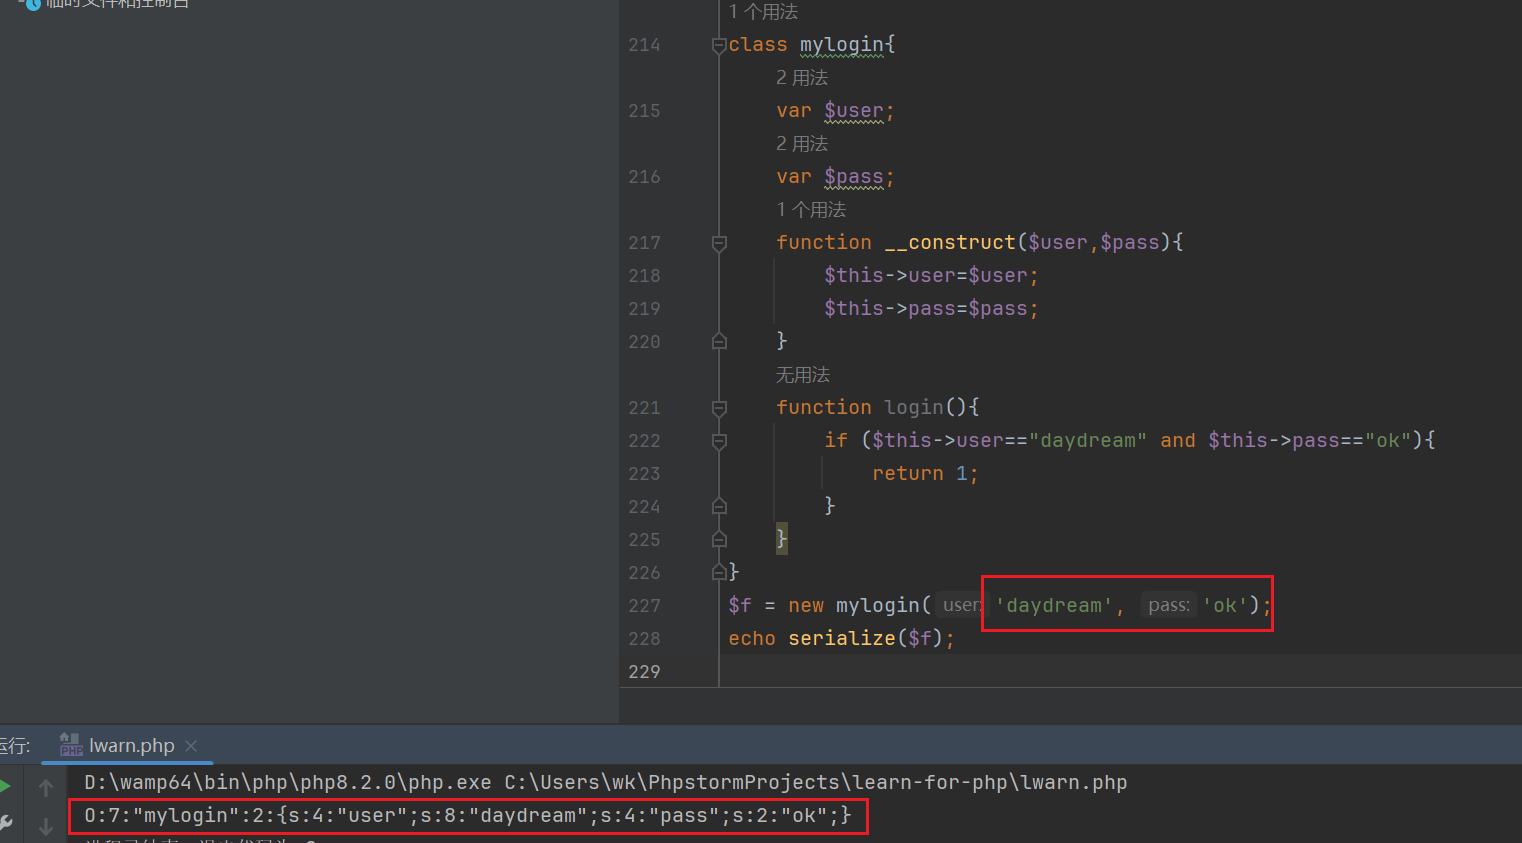The image size is (1522, 843).
Task: Toggle the fold end marker at line 220
Action: coord(719,342)
